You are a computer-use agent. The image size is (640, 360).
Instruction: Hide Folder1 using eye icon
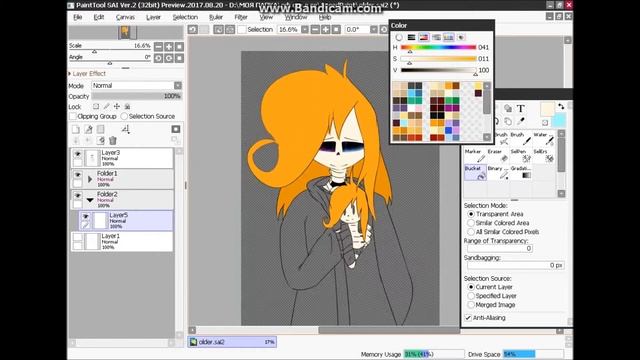78,175
